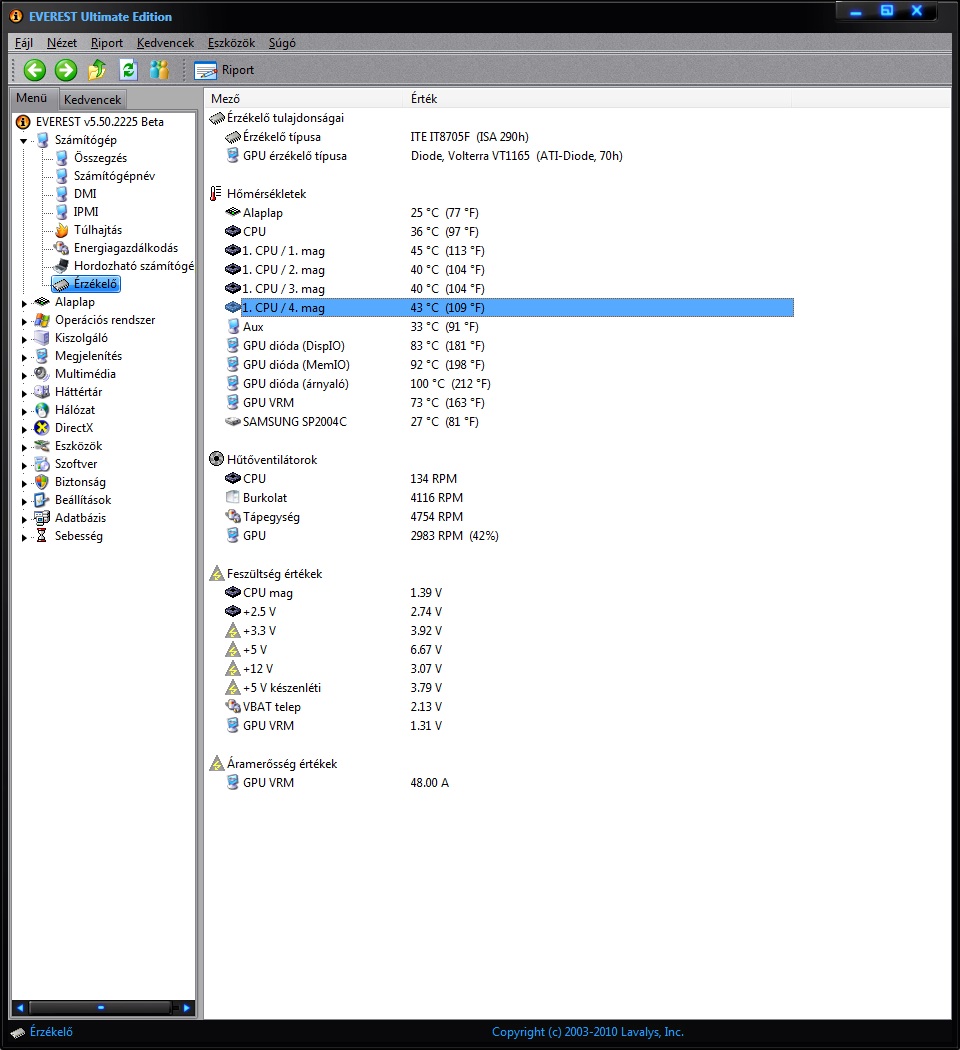
Task: Open the Riport report button in toolbar
Action: tap(224, 70)
